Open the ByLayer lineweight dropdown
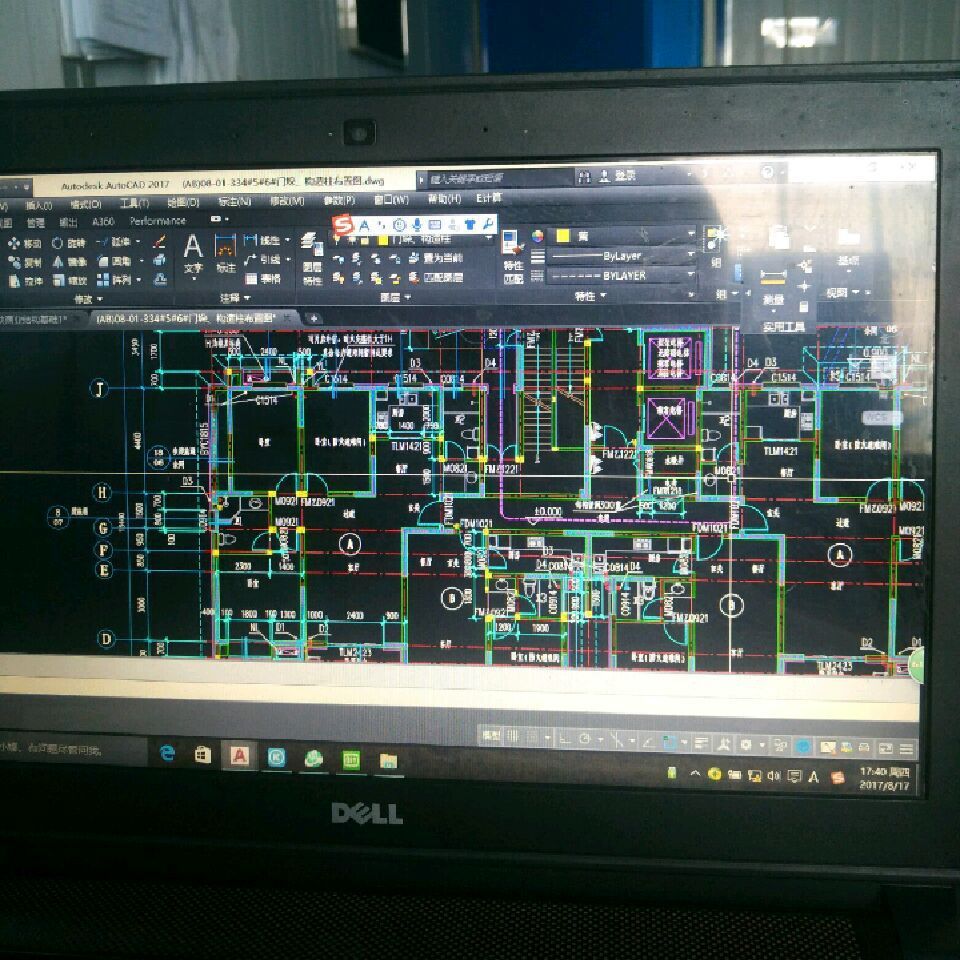 (x=621, y=256)
